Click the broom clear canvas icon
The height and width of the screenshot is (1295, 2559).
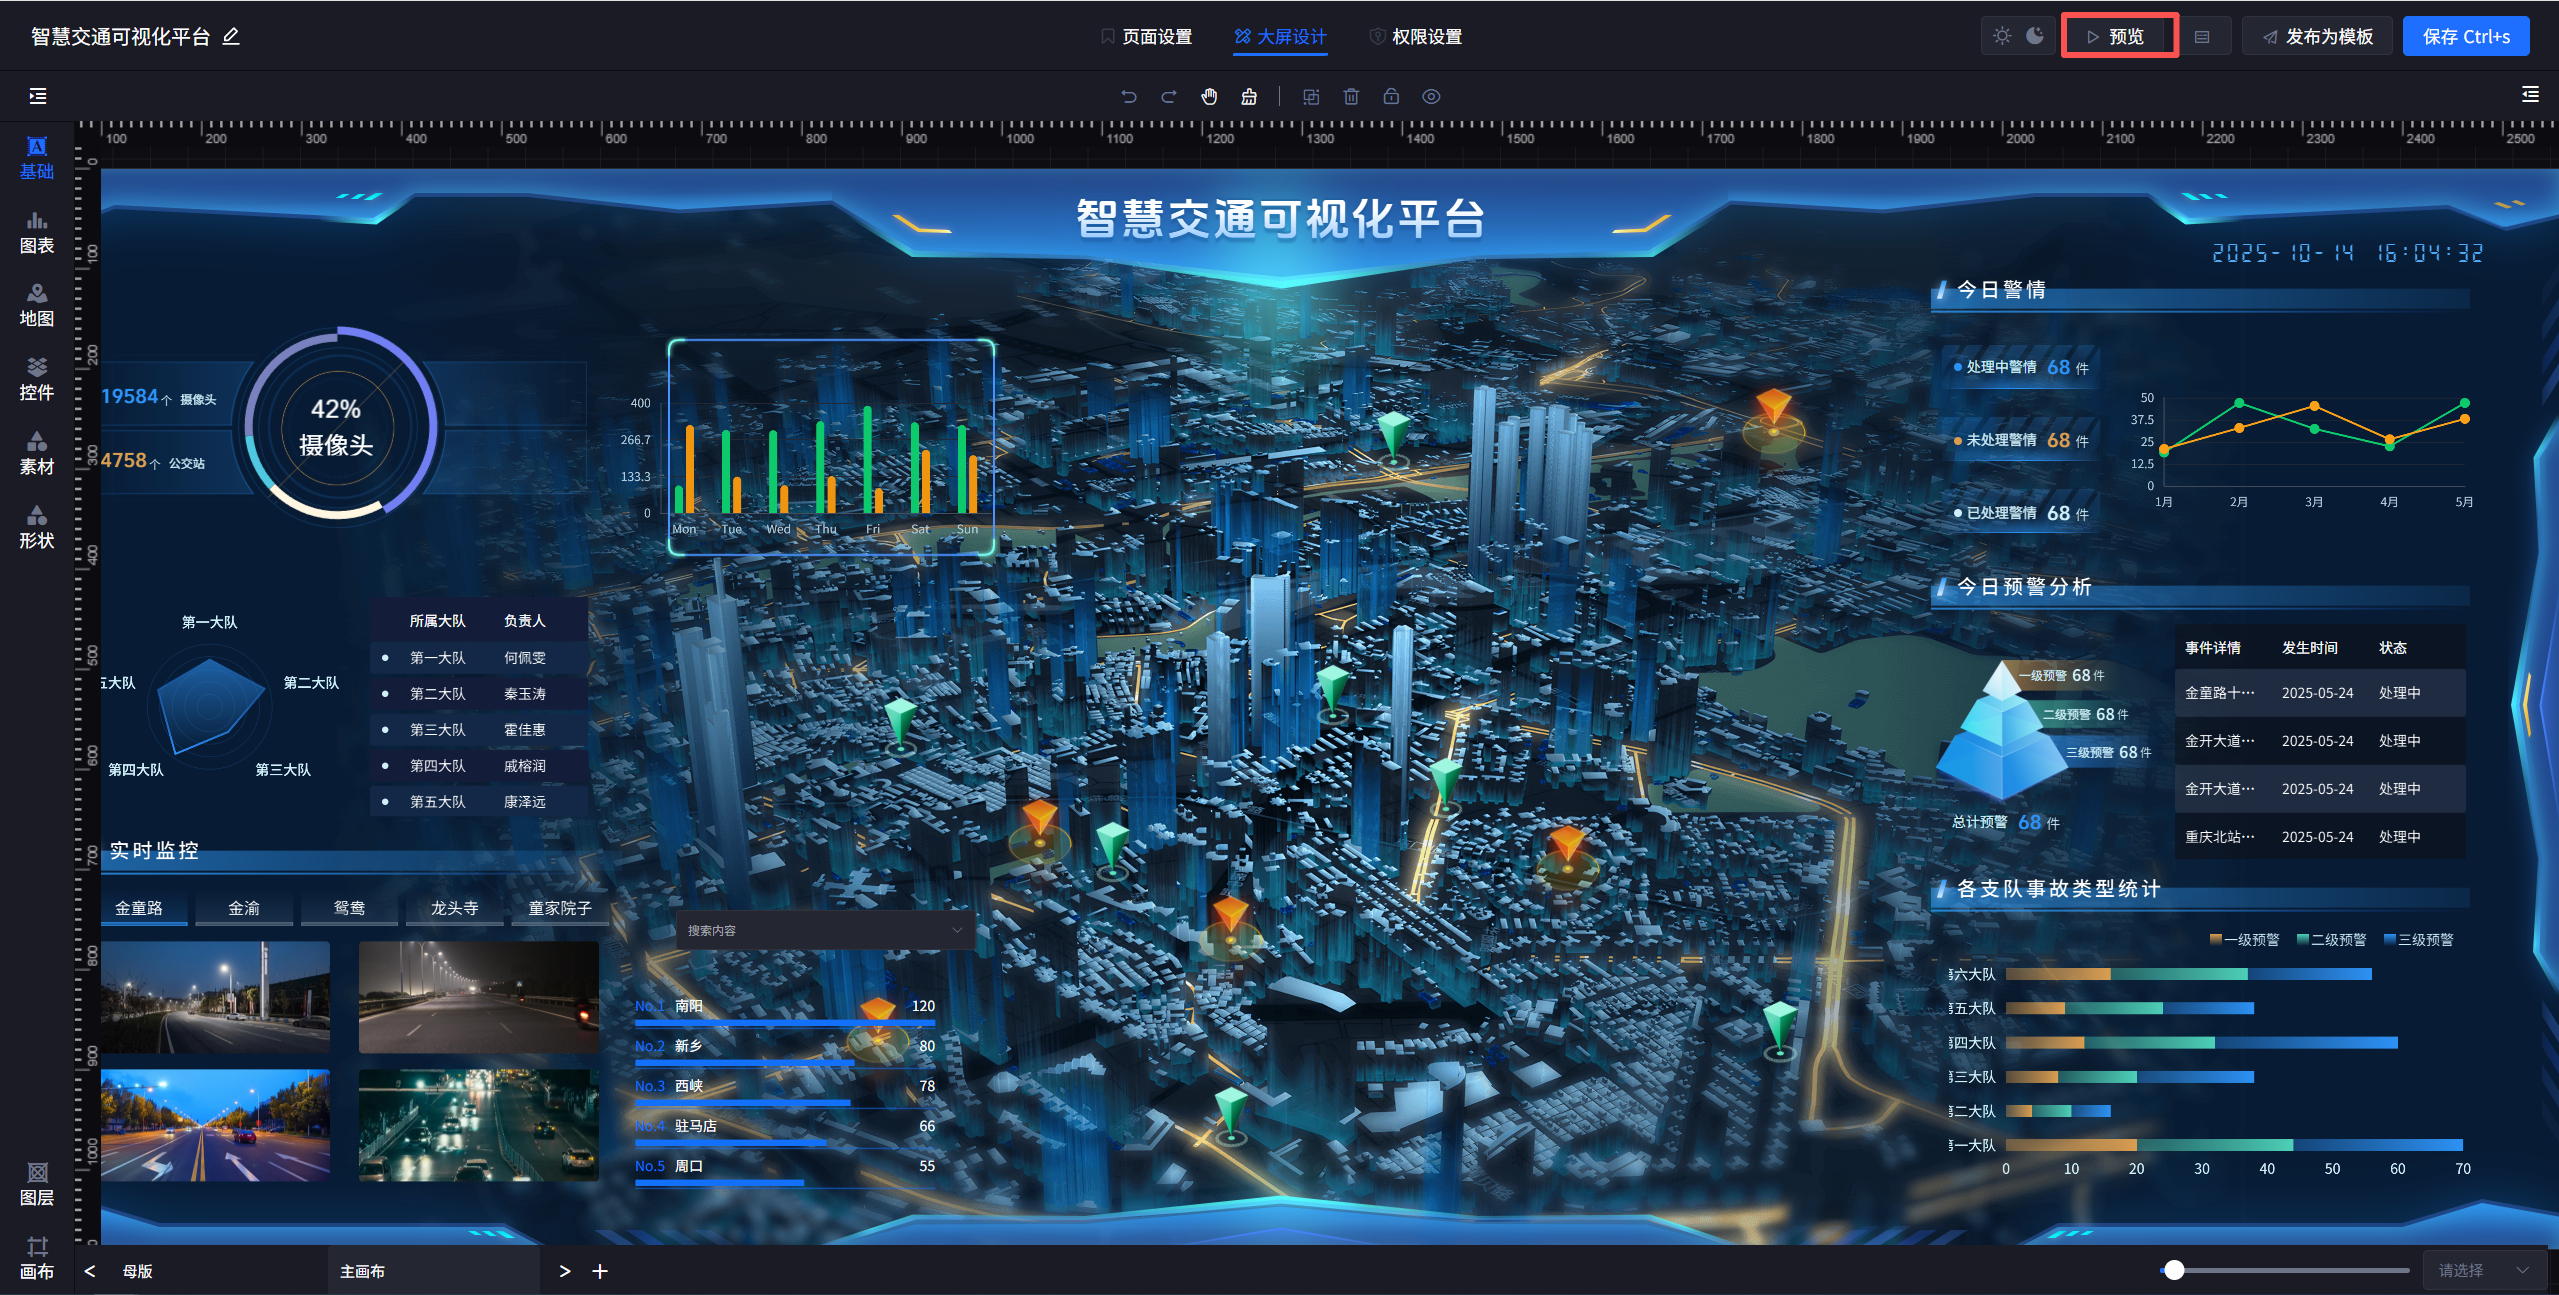click(x=1249, y=97)
